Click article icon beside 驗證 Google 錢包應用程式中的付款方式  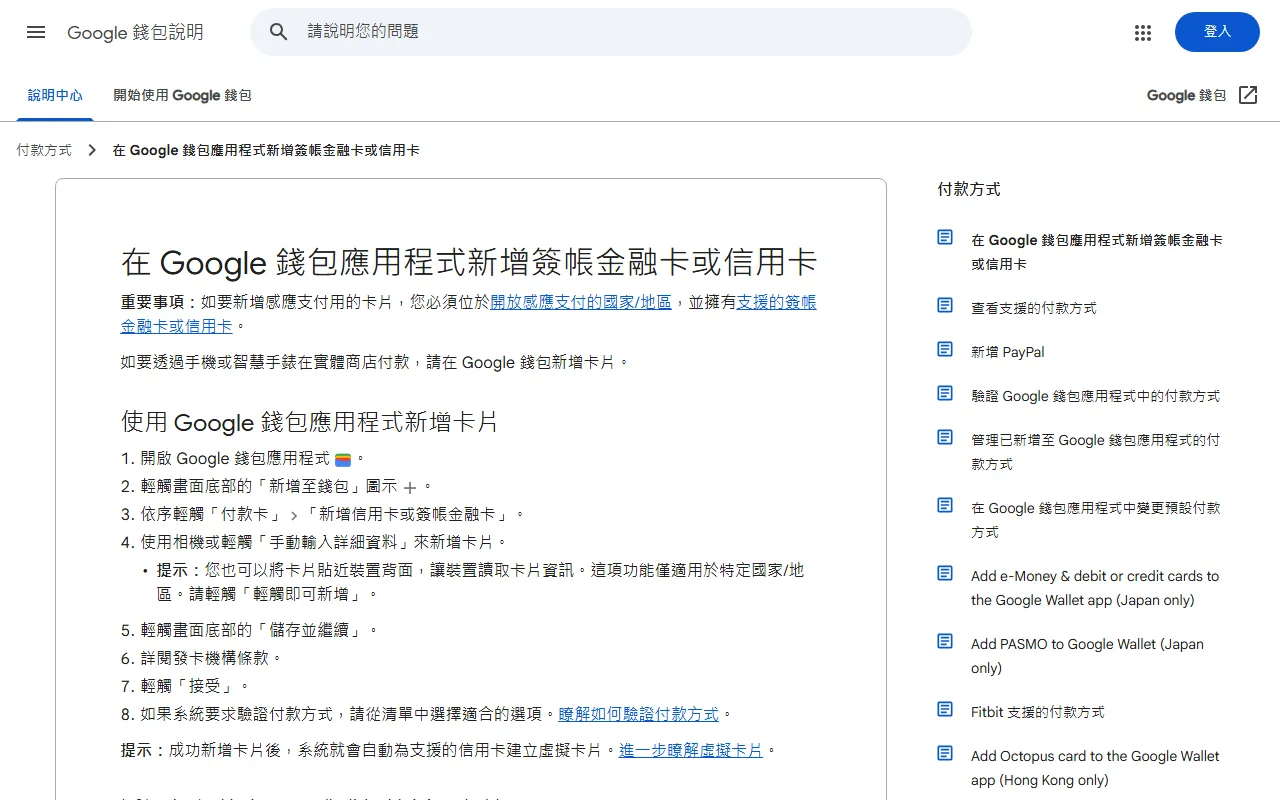pos(945,393)
